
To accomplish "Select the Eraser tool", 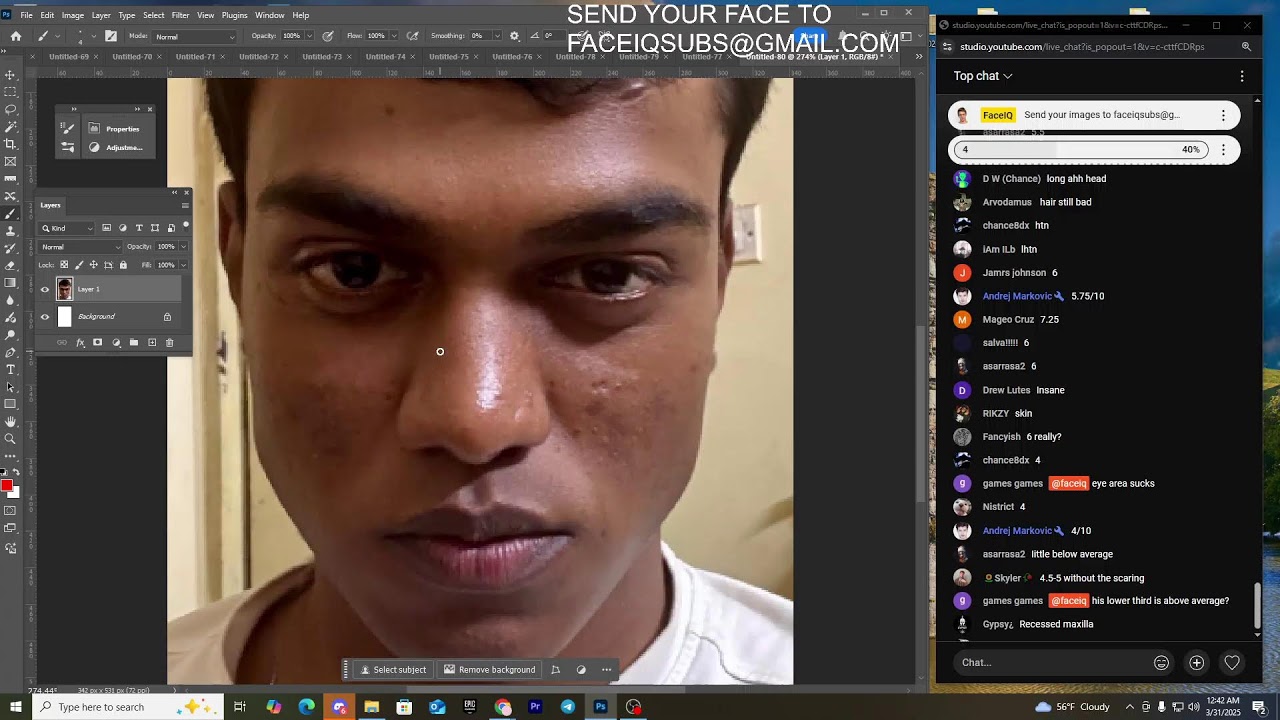I will click(10, 265).
